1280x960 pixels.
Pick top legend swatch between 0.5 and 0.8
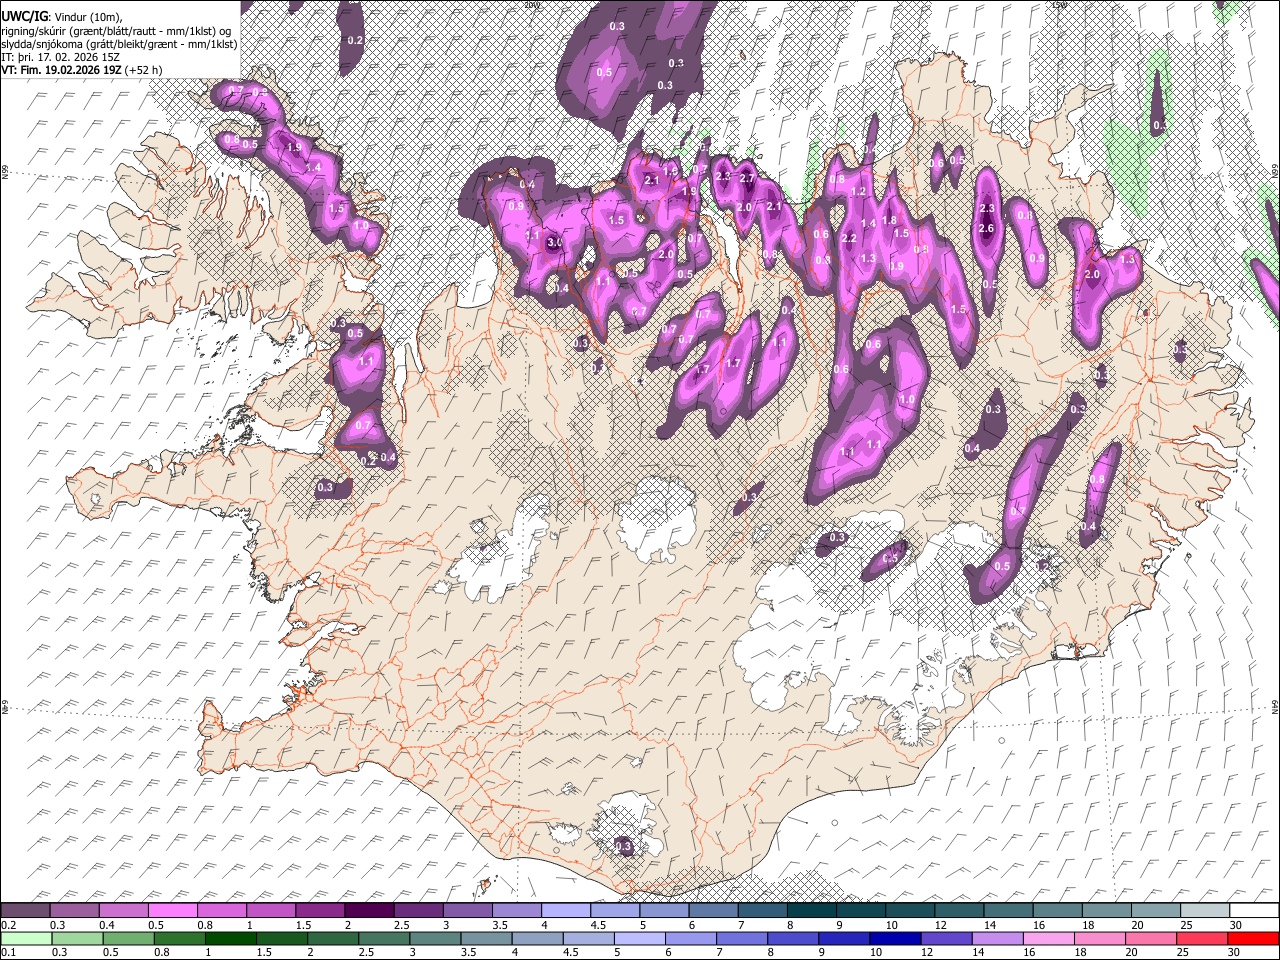tap(172, 910)
